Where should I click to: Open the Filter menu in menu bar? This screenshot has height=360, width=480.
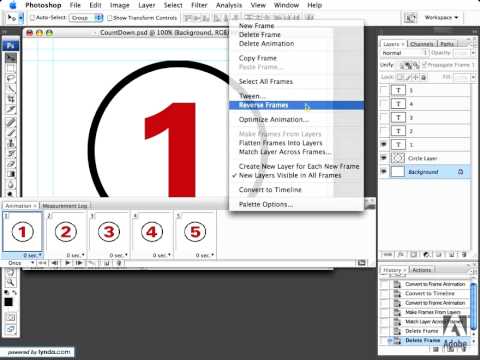[199, 5]
